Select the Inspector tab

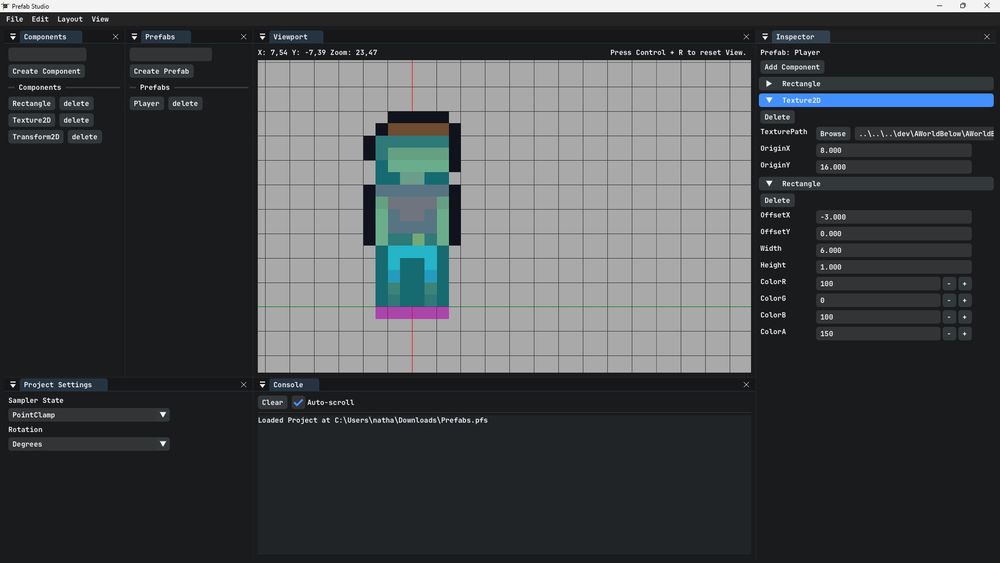[x=800, y=37]
